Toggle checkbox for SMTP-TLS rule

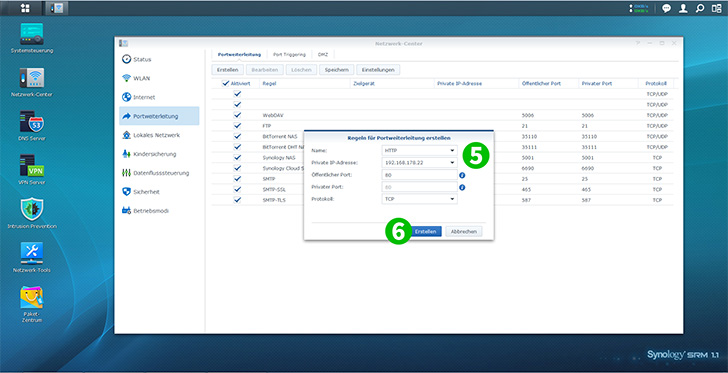(x=237, y=200)
